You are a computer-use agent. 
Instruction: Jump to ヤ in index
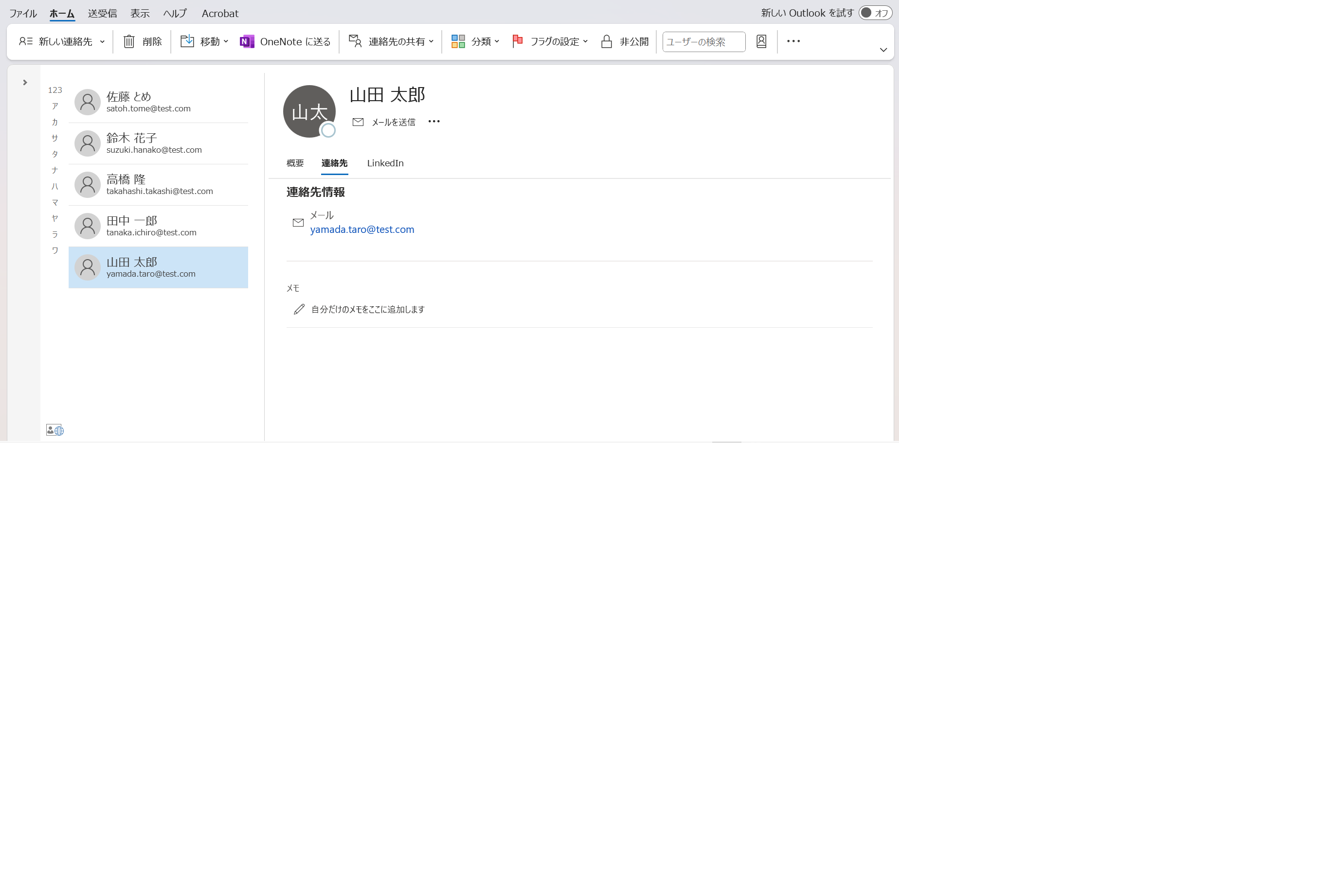click(55, 218)
